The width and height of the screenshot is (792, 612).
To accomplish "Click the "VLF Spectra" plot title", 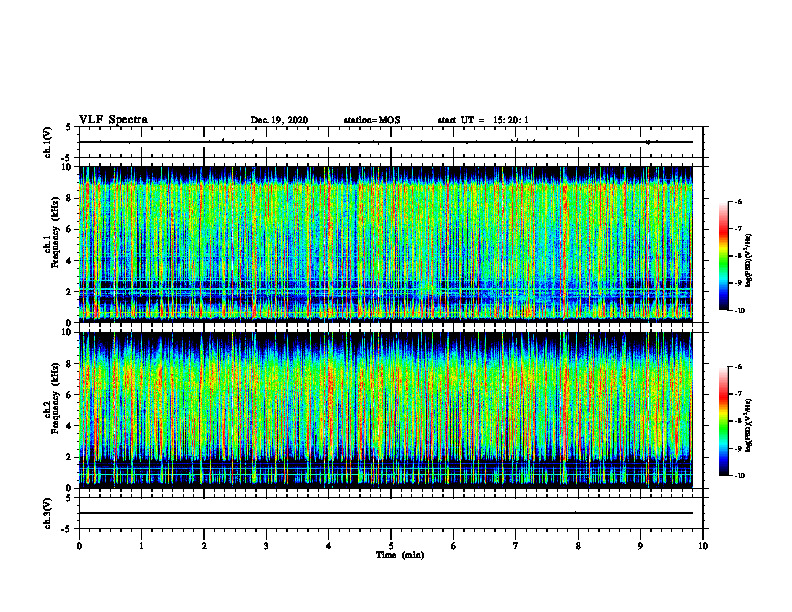I will (x=113, y=120).
